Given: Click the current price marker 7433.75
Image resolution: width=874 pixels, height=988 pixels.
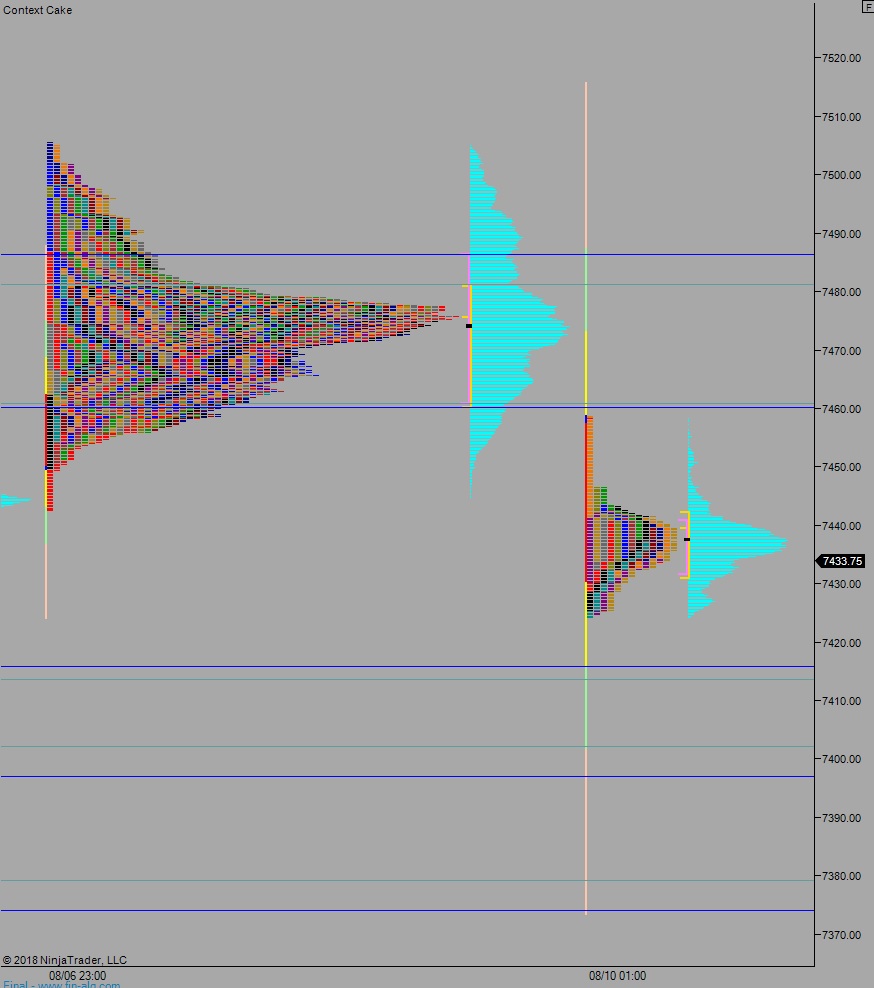Looking at the screenshot, I should [842, 561].
